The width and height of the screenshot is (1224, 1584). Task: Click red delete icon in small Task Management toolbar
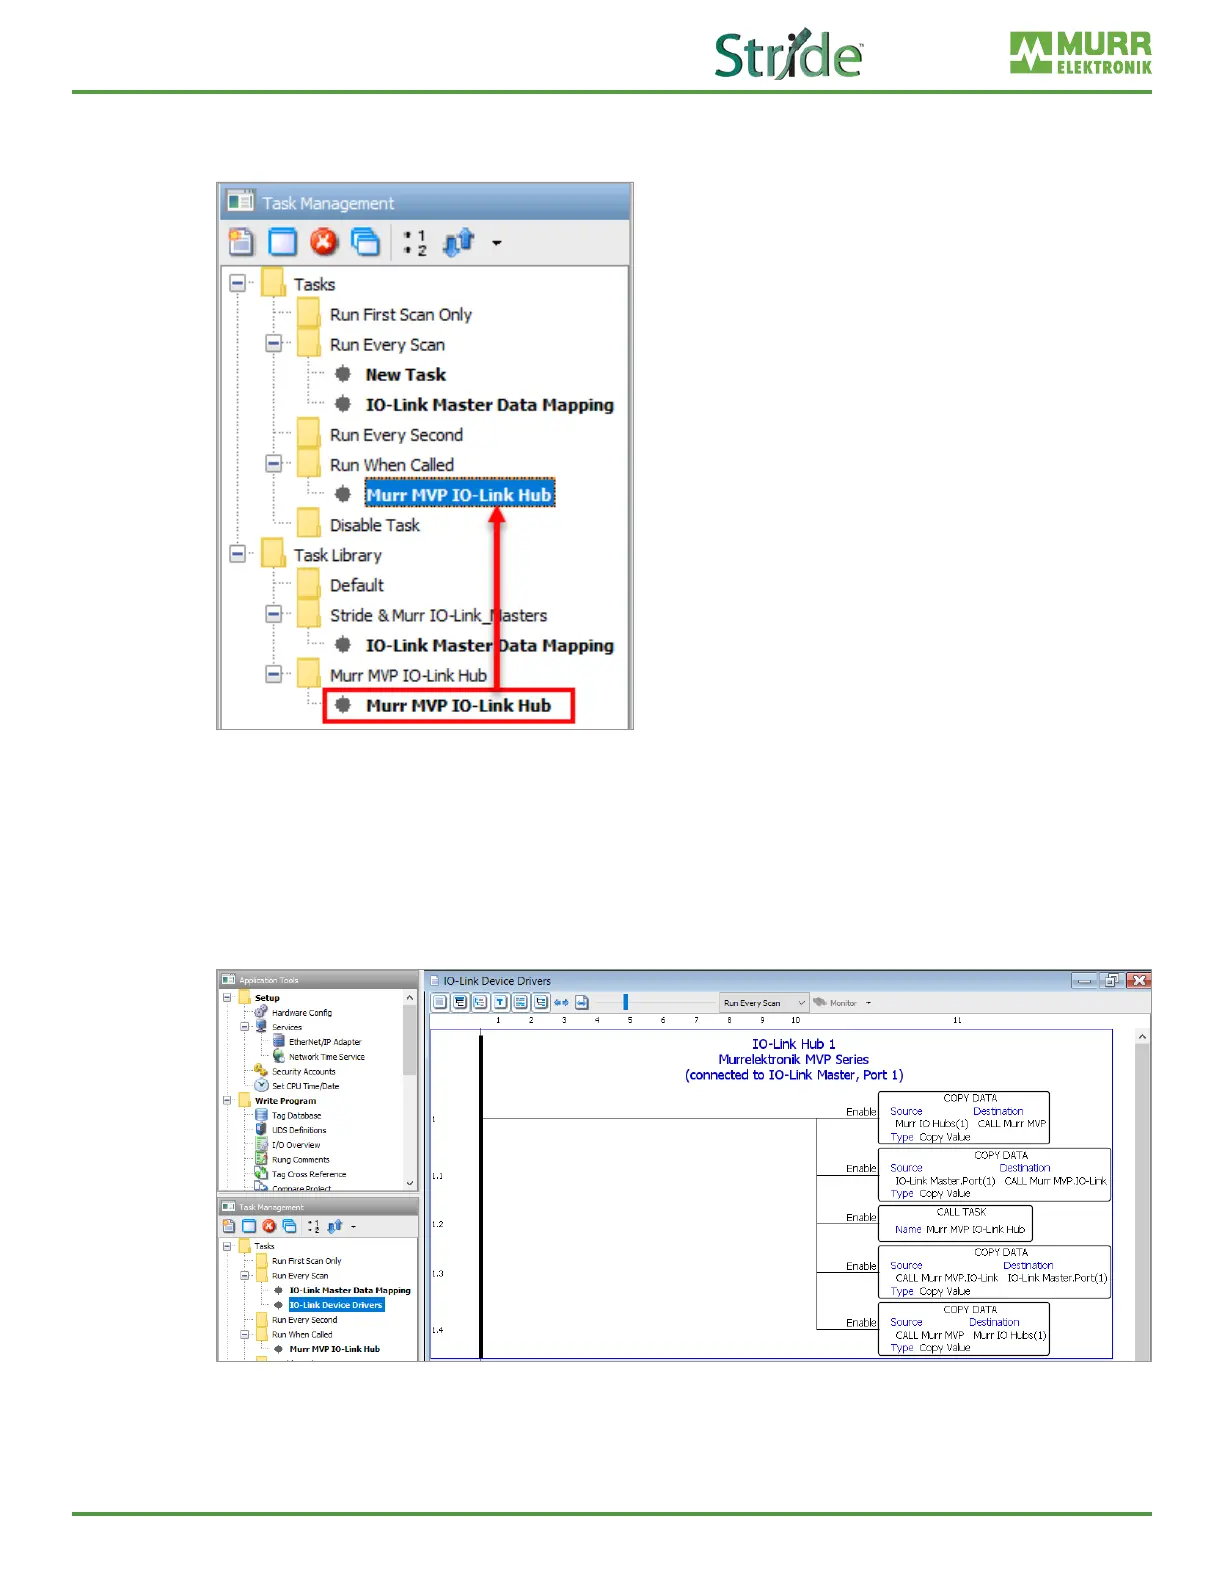tap(269, 1226)
